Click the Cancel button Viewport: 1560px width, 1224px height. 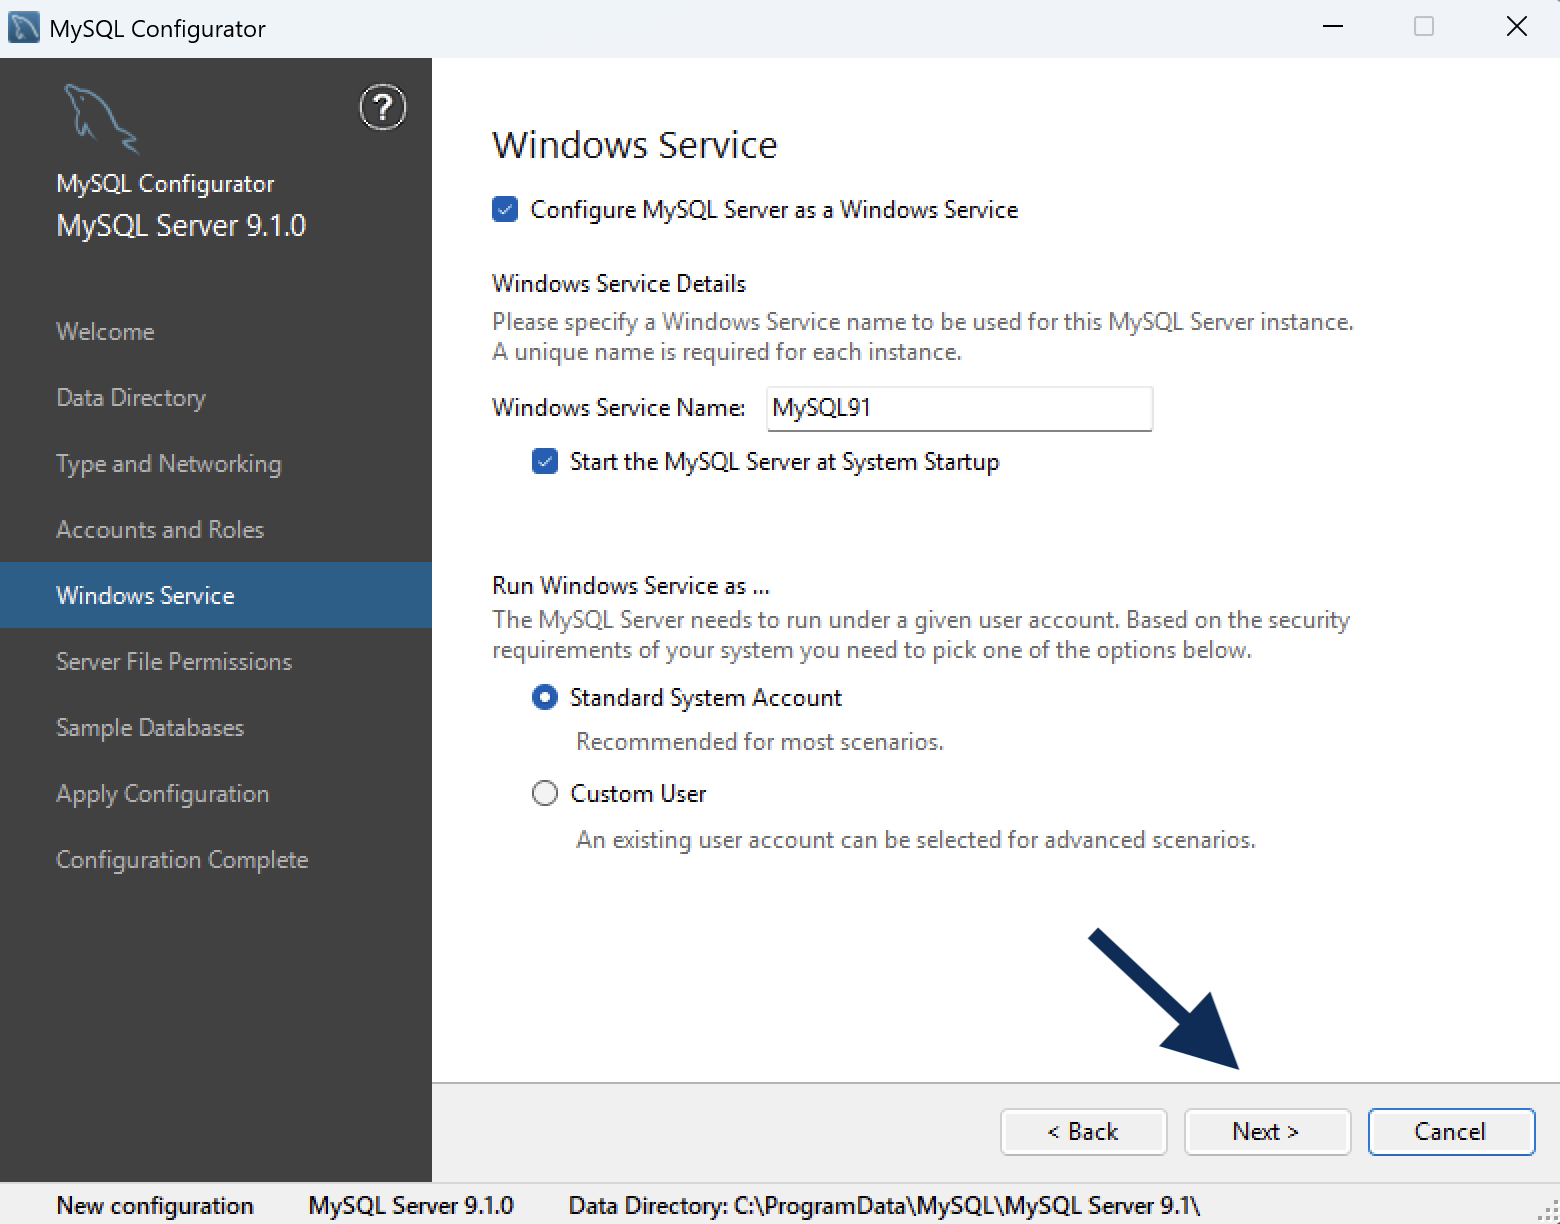pos(1451,1132)
